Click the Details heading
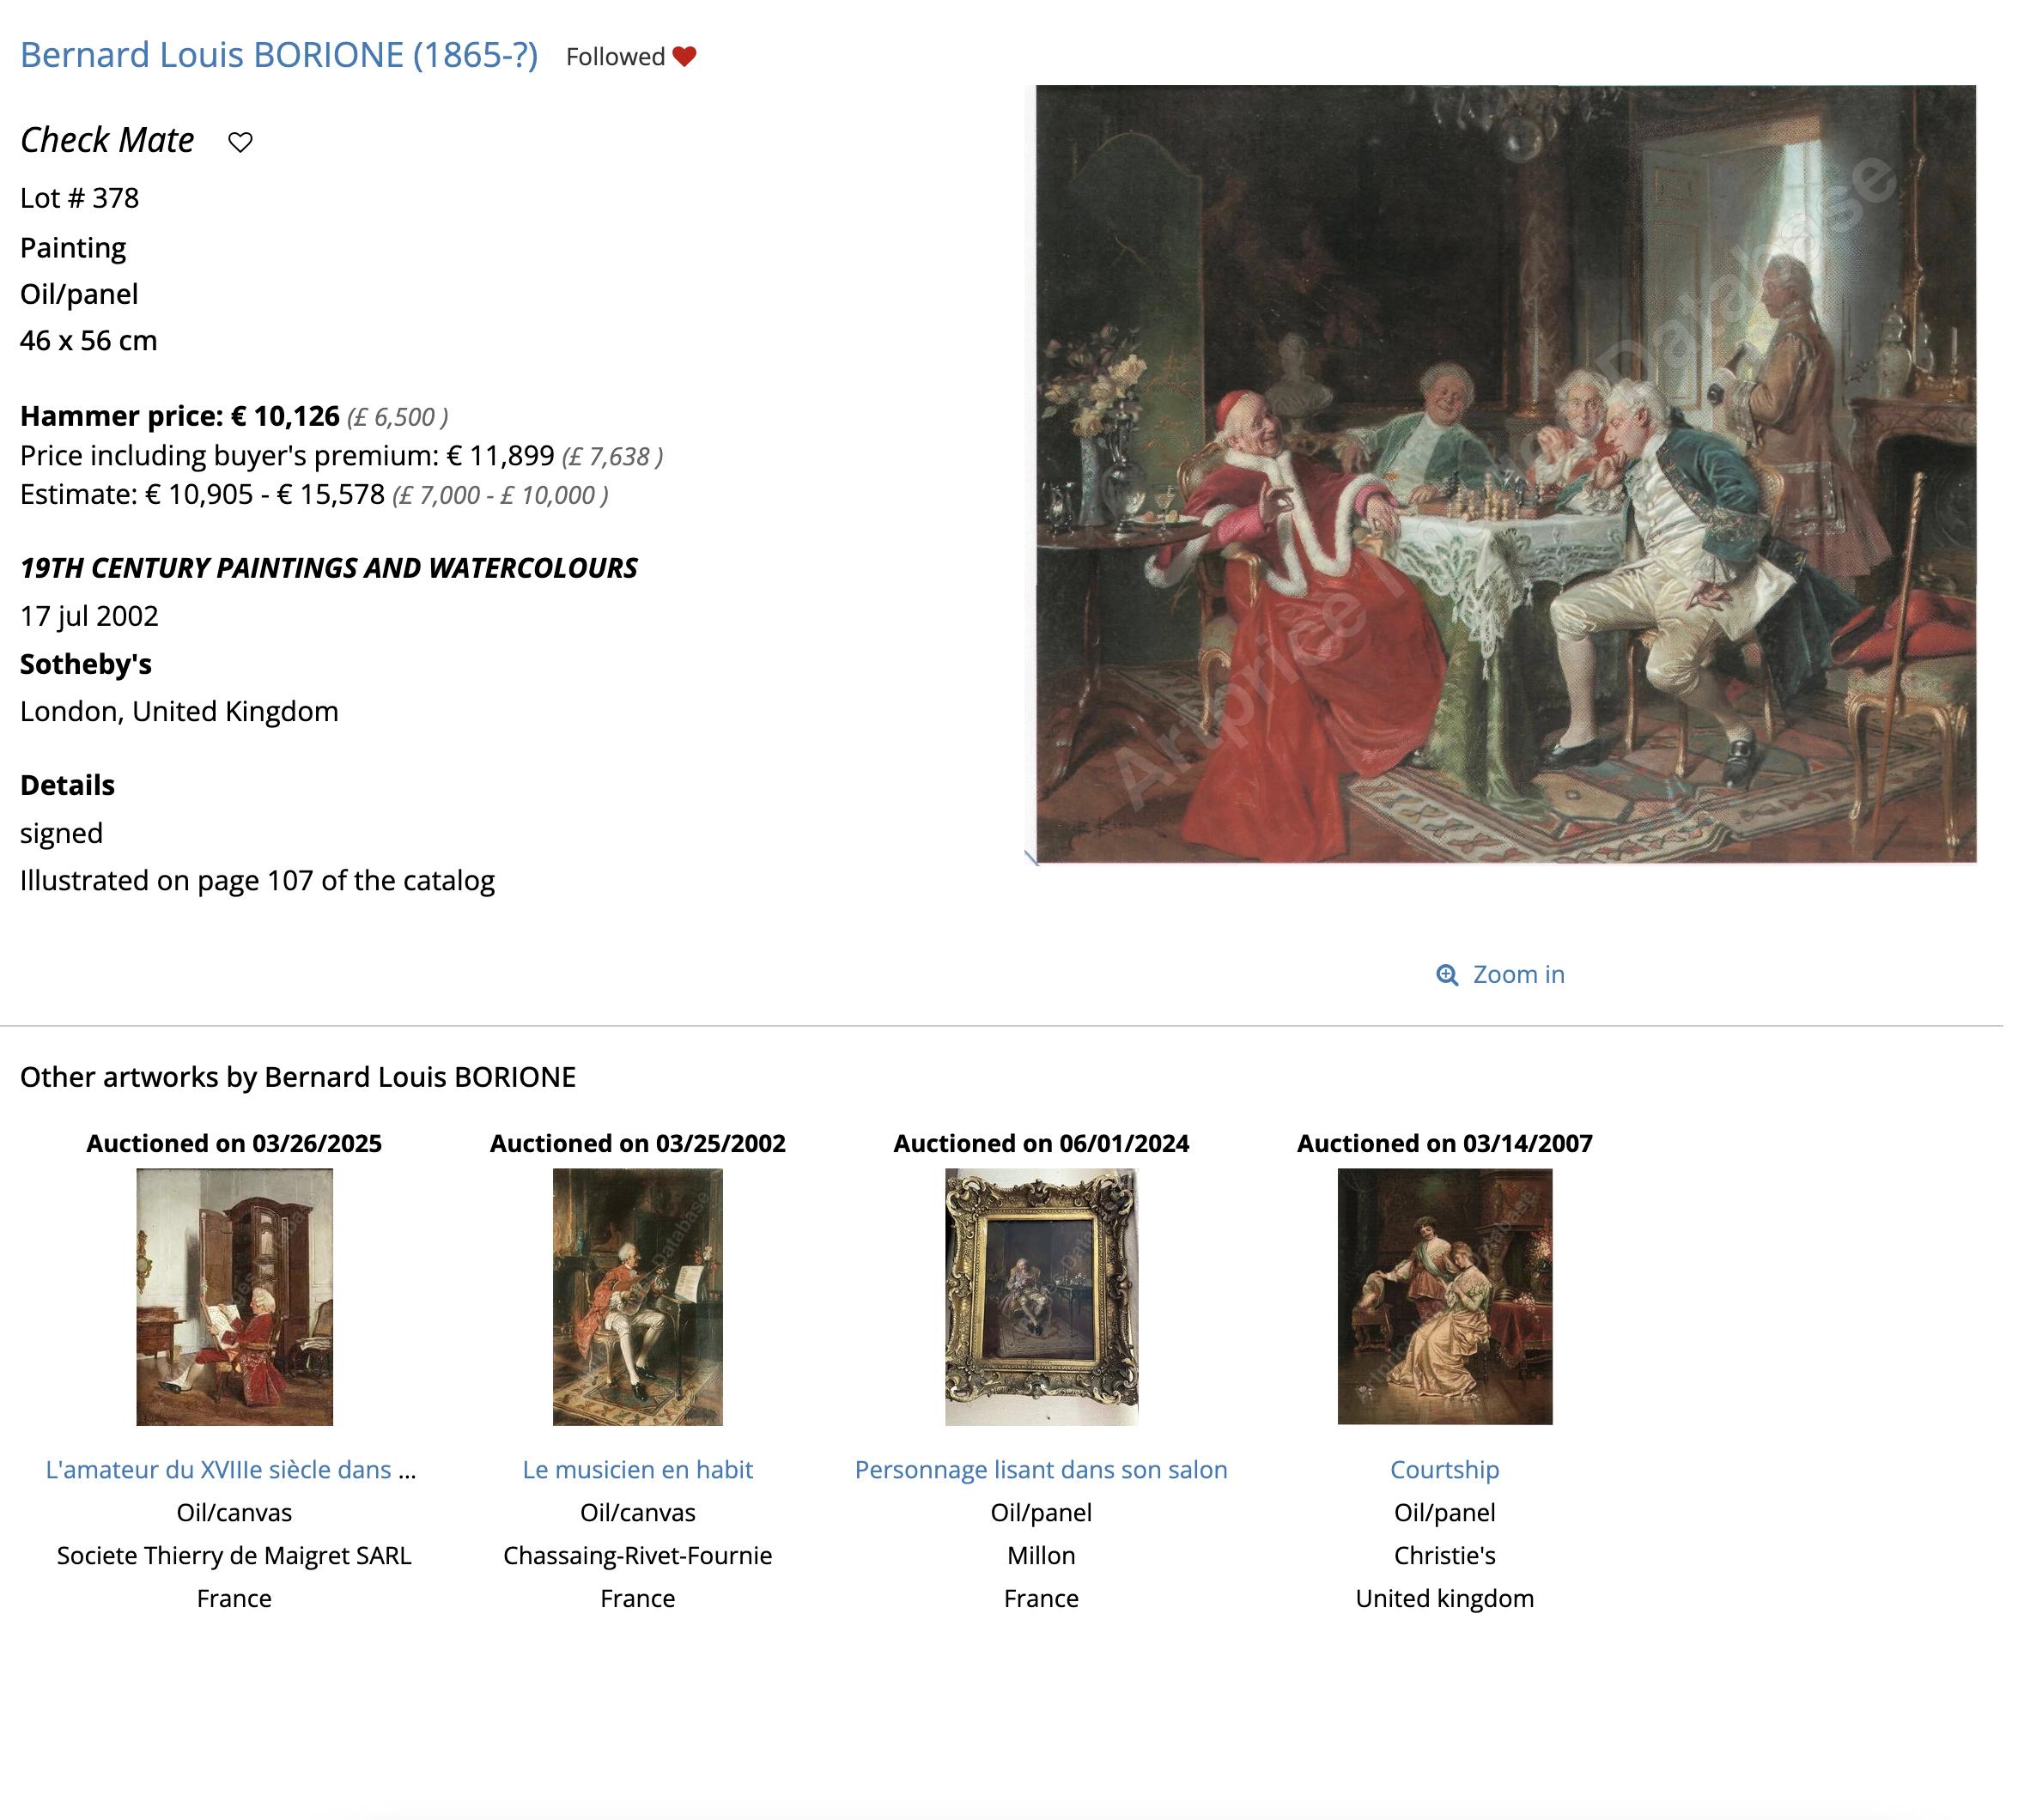Image resolution: width=2018 pixels, height=1820 pixels. click(67, 785)
